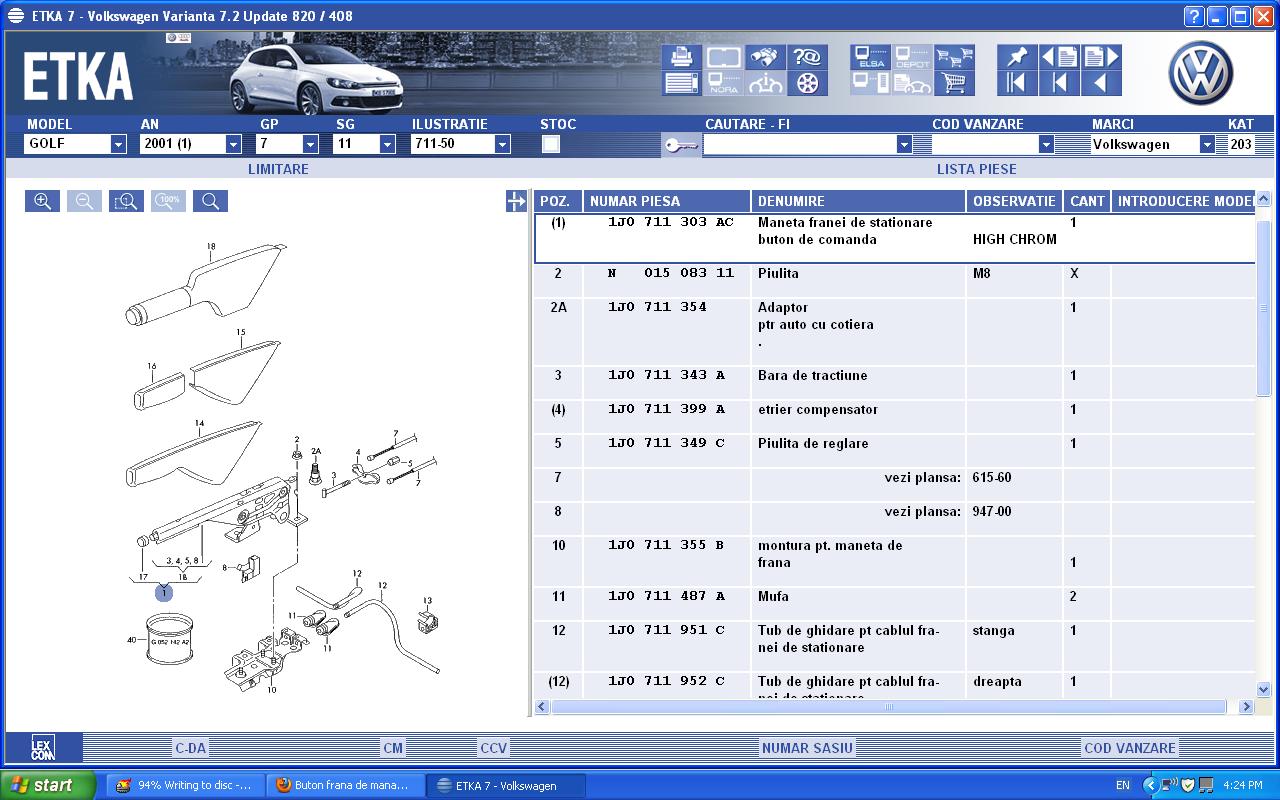Select part row 1J0 711 303 AC
The height and width of the screenshot is (800, 1280).
(x=895, y=238)
